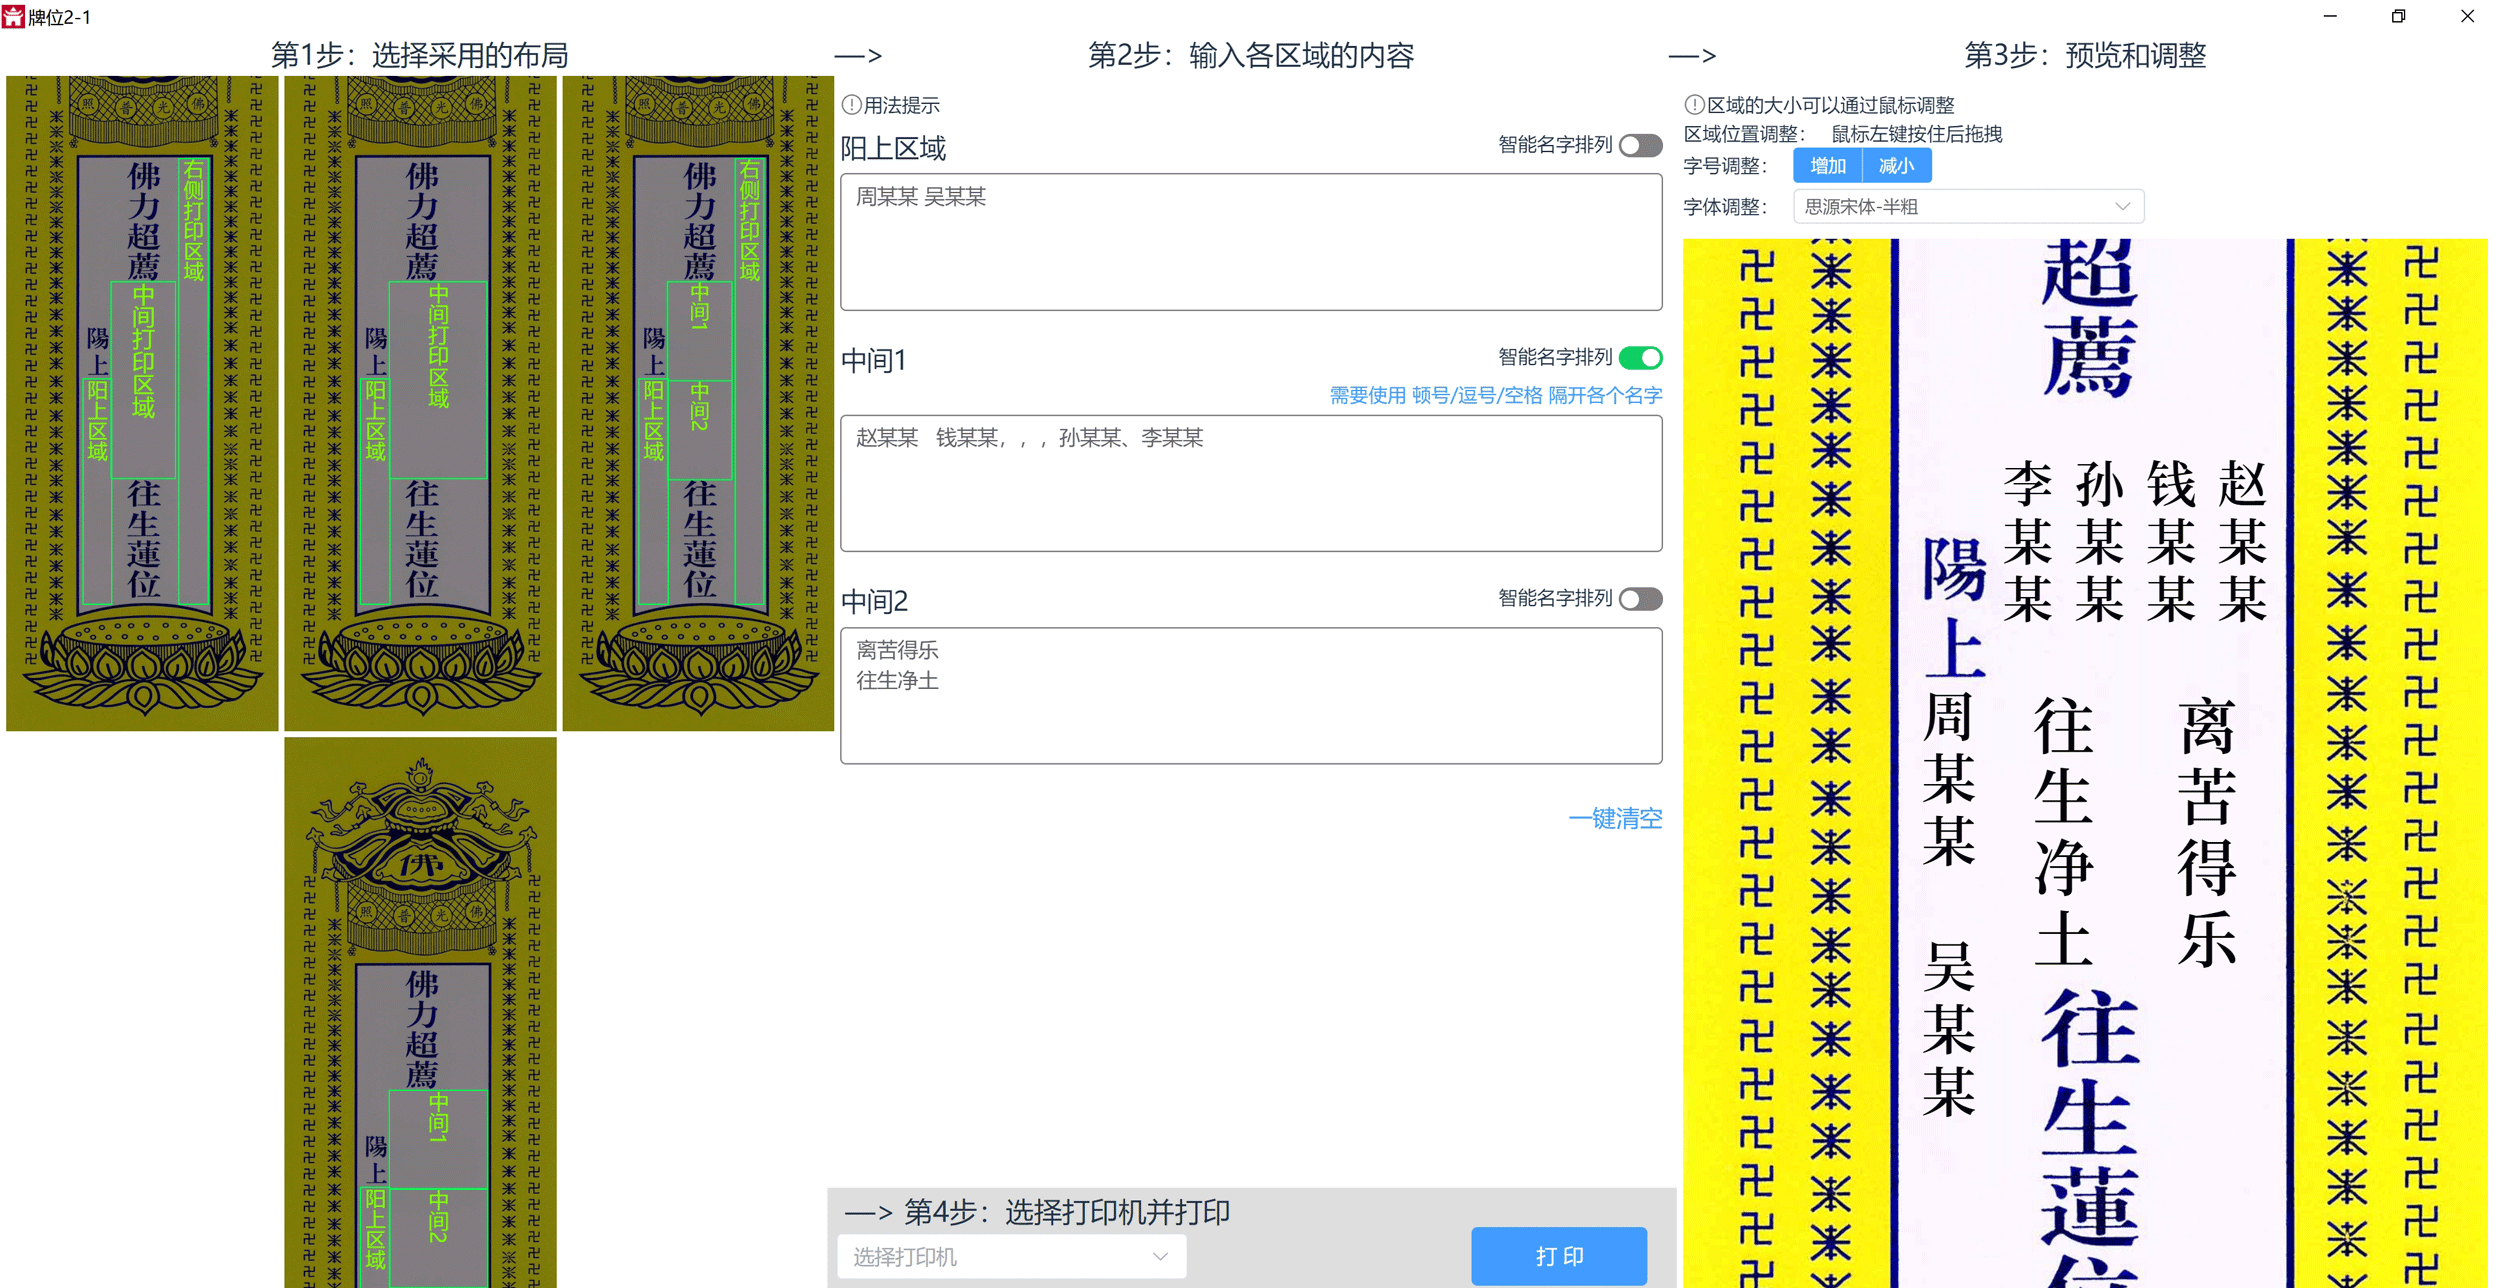The height and width of the screenshot is (1288, 2500).
Task: Click the font dropdown chevron arrow
Action: point(2122,207)
